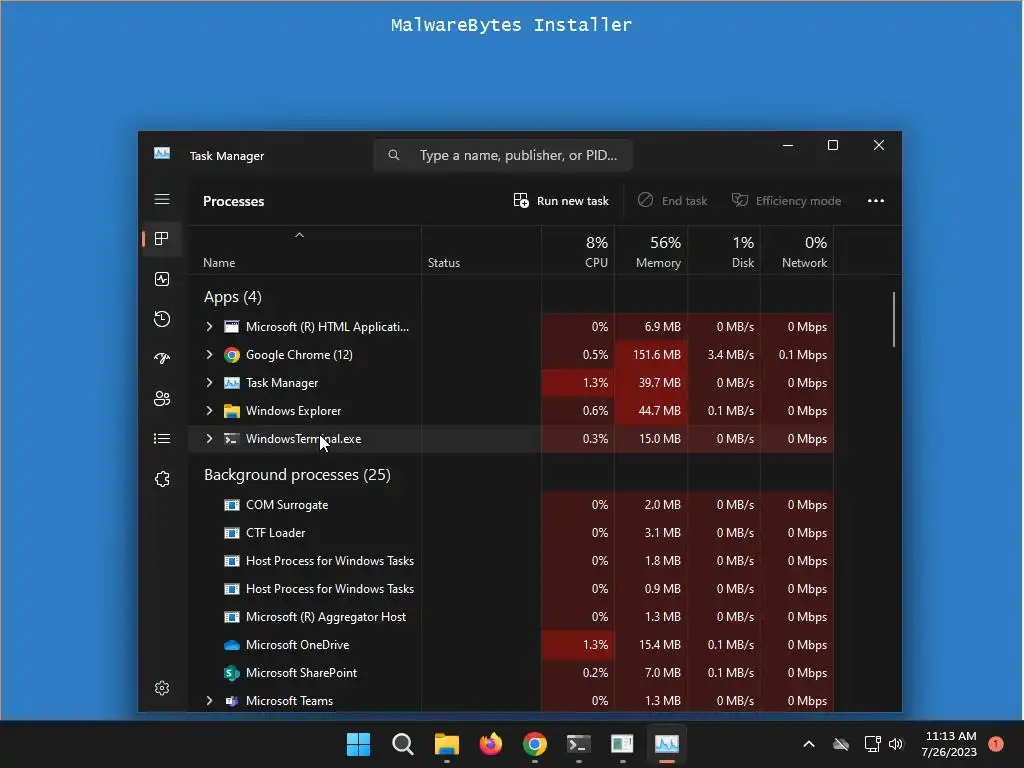Click the Apps (4) group heading

pyautogui.click(x=232, y=297)
